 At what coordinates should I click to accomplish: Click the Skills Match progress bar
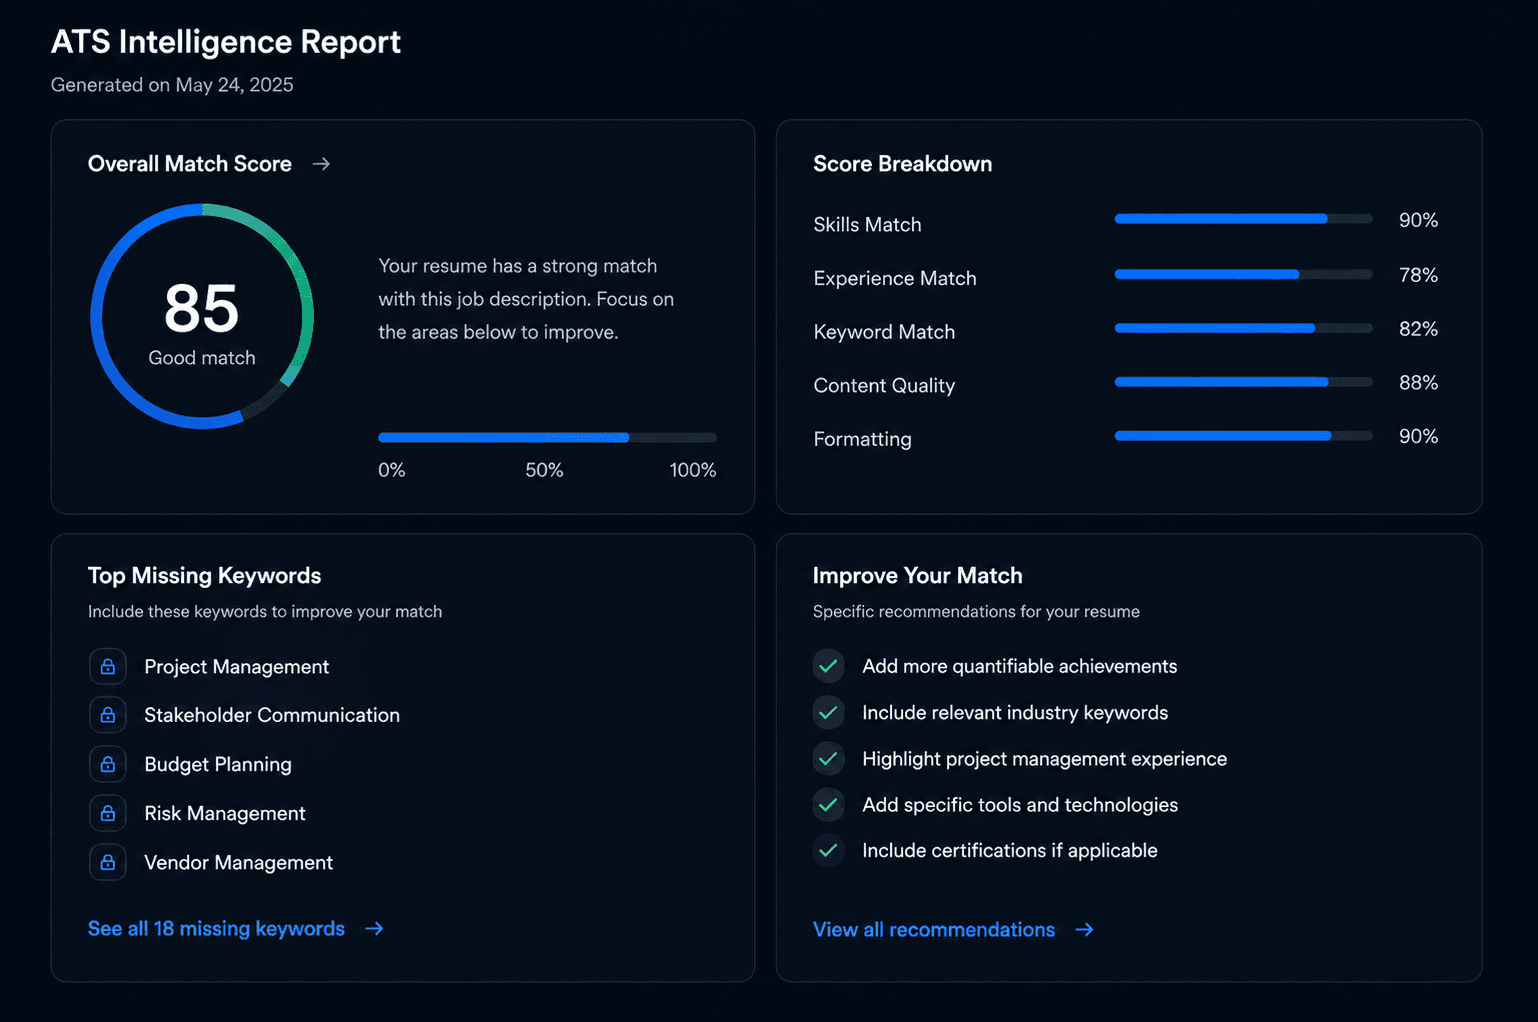[1243, 219]
